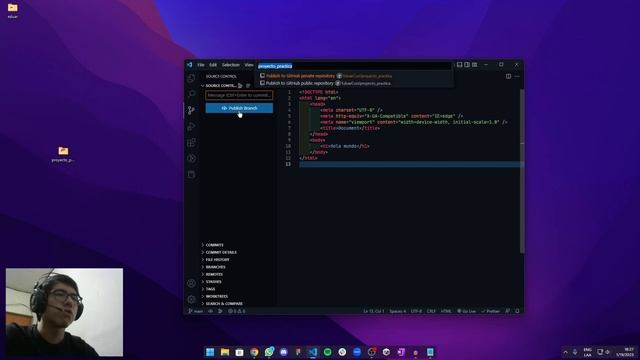Click Spaces: 4 indentation in status bar
This screenshot has width=640, height=360.
(x=398, y=311)
